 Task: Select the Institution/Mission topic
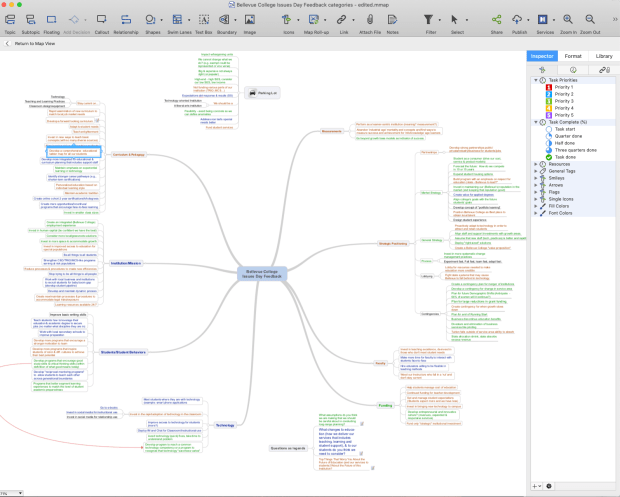pos(126,263)
